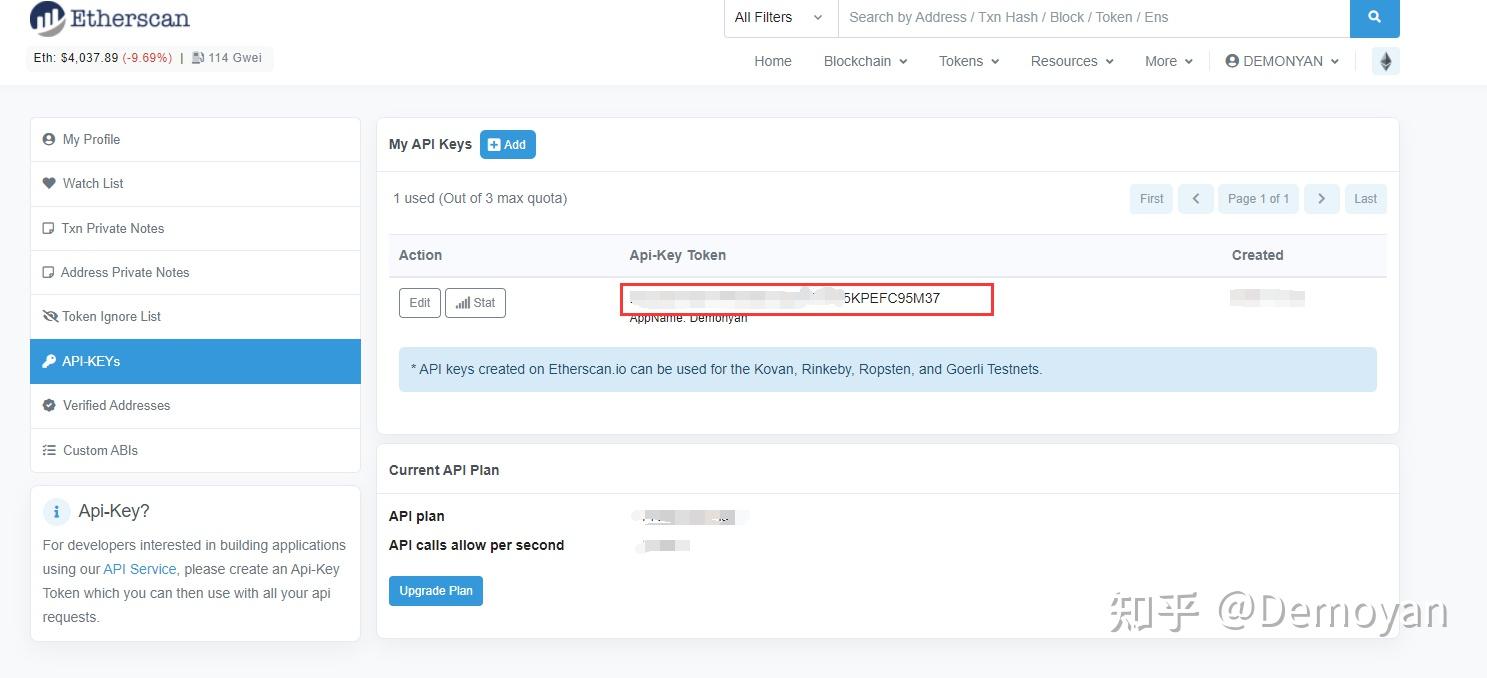Click the Upgrade Plan button
1487x678 pixels.
pyautogui.click(x=436, y=591)
